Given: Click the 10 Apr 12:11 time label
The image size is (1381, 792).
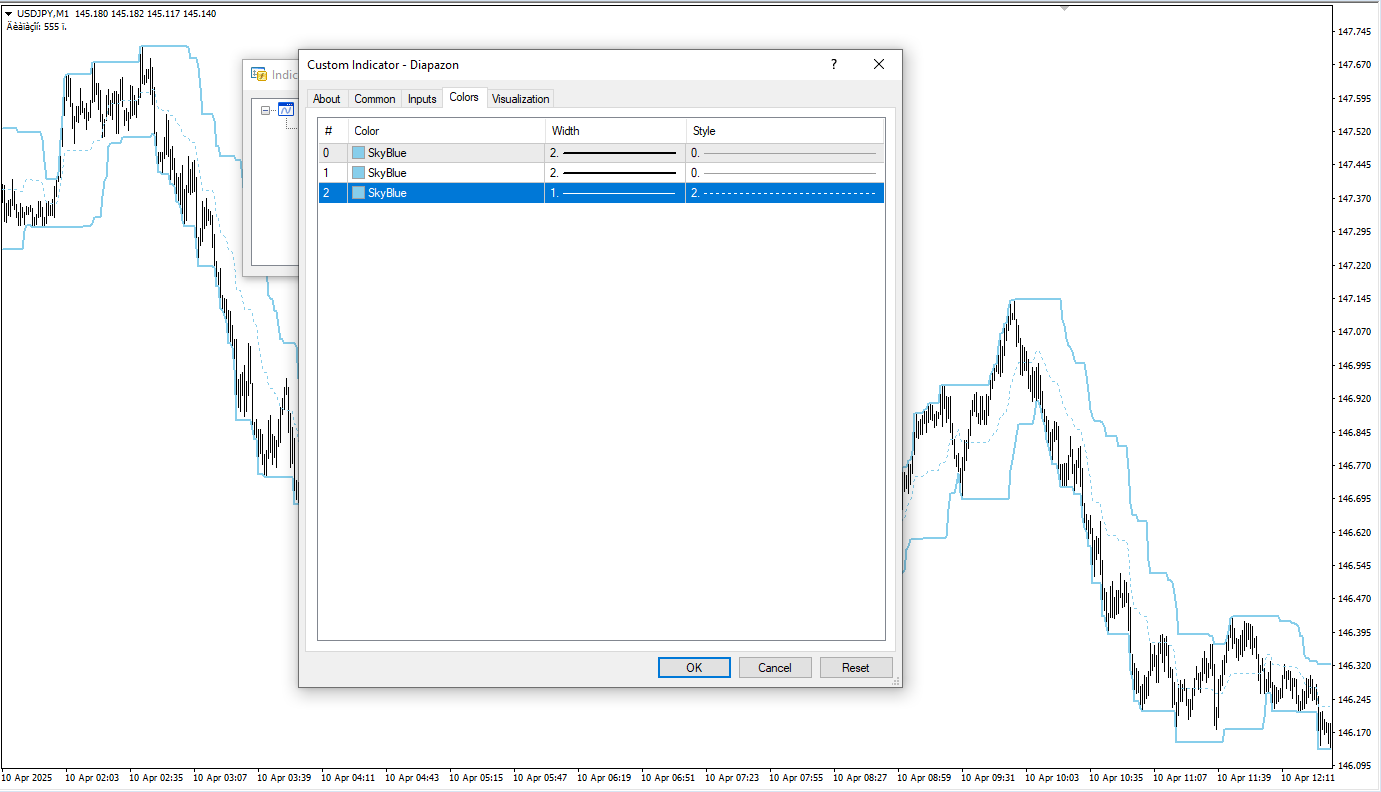Looking at the screenshot, I should tap(1308, 777).
